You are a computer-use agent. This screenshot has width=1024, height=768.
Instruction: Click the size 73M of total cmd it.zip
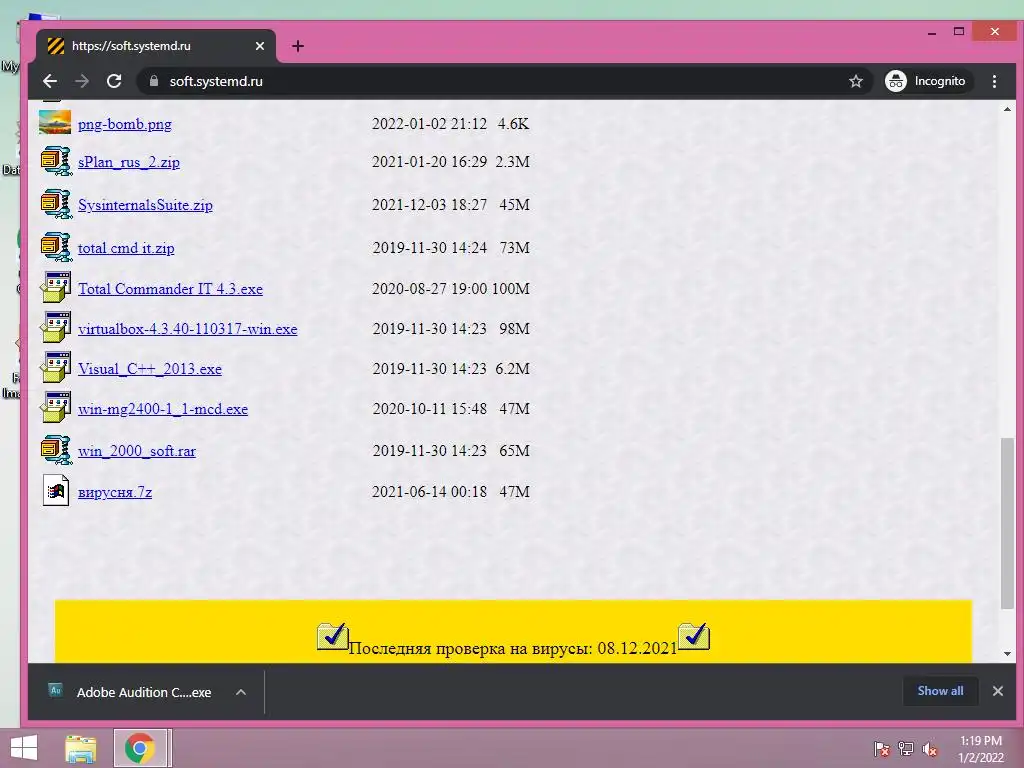pos(514,248)
